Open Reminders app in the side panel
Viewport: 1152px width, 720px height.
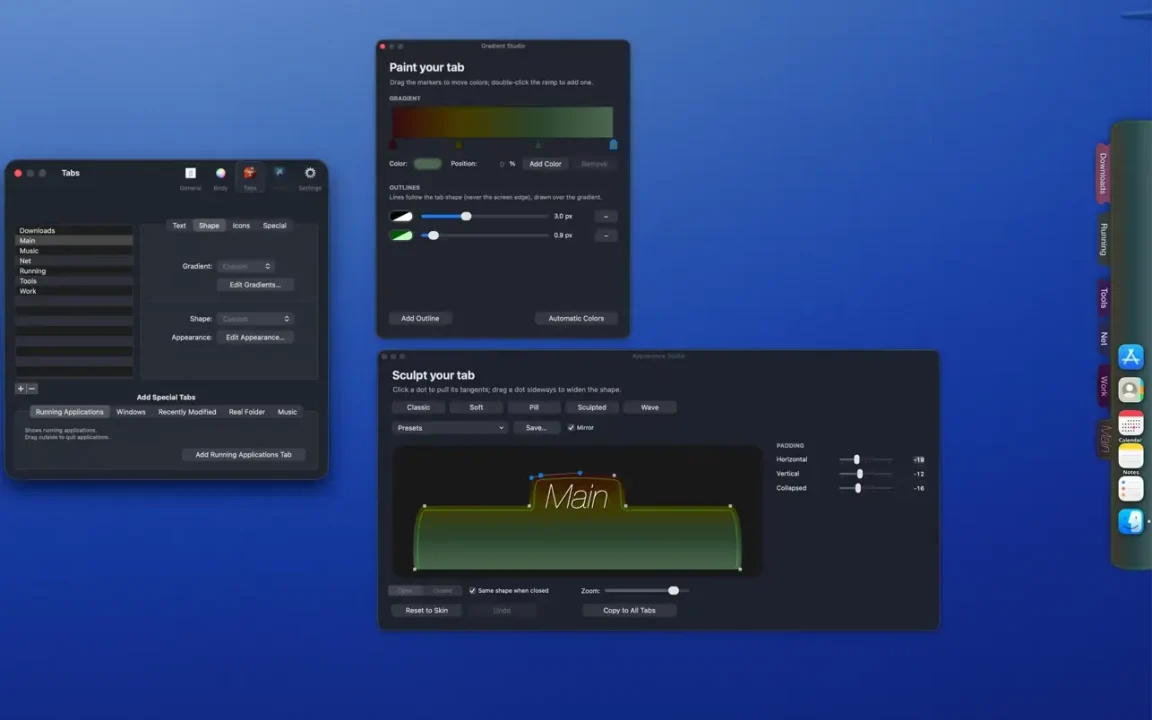[1131, 489]
